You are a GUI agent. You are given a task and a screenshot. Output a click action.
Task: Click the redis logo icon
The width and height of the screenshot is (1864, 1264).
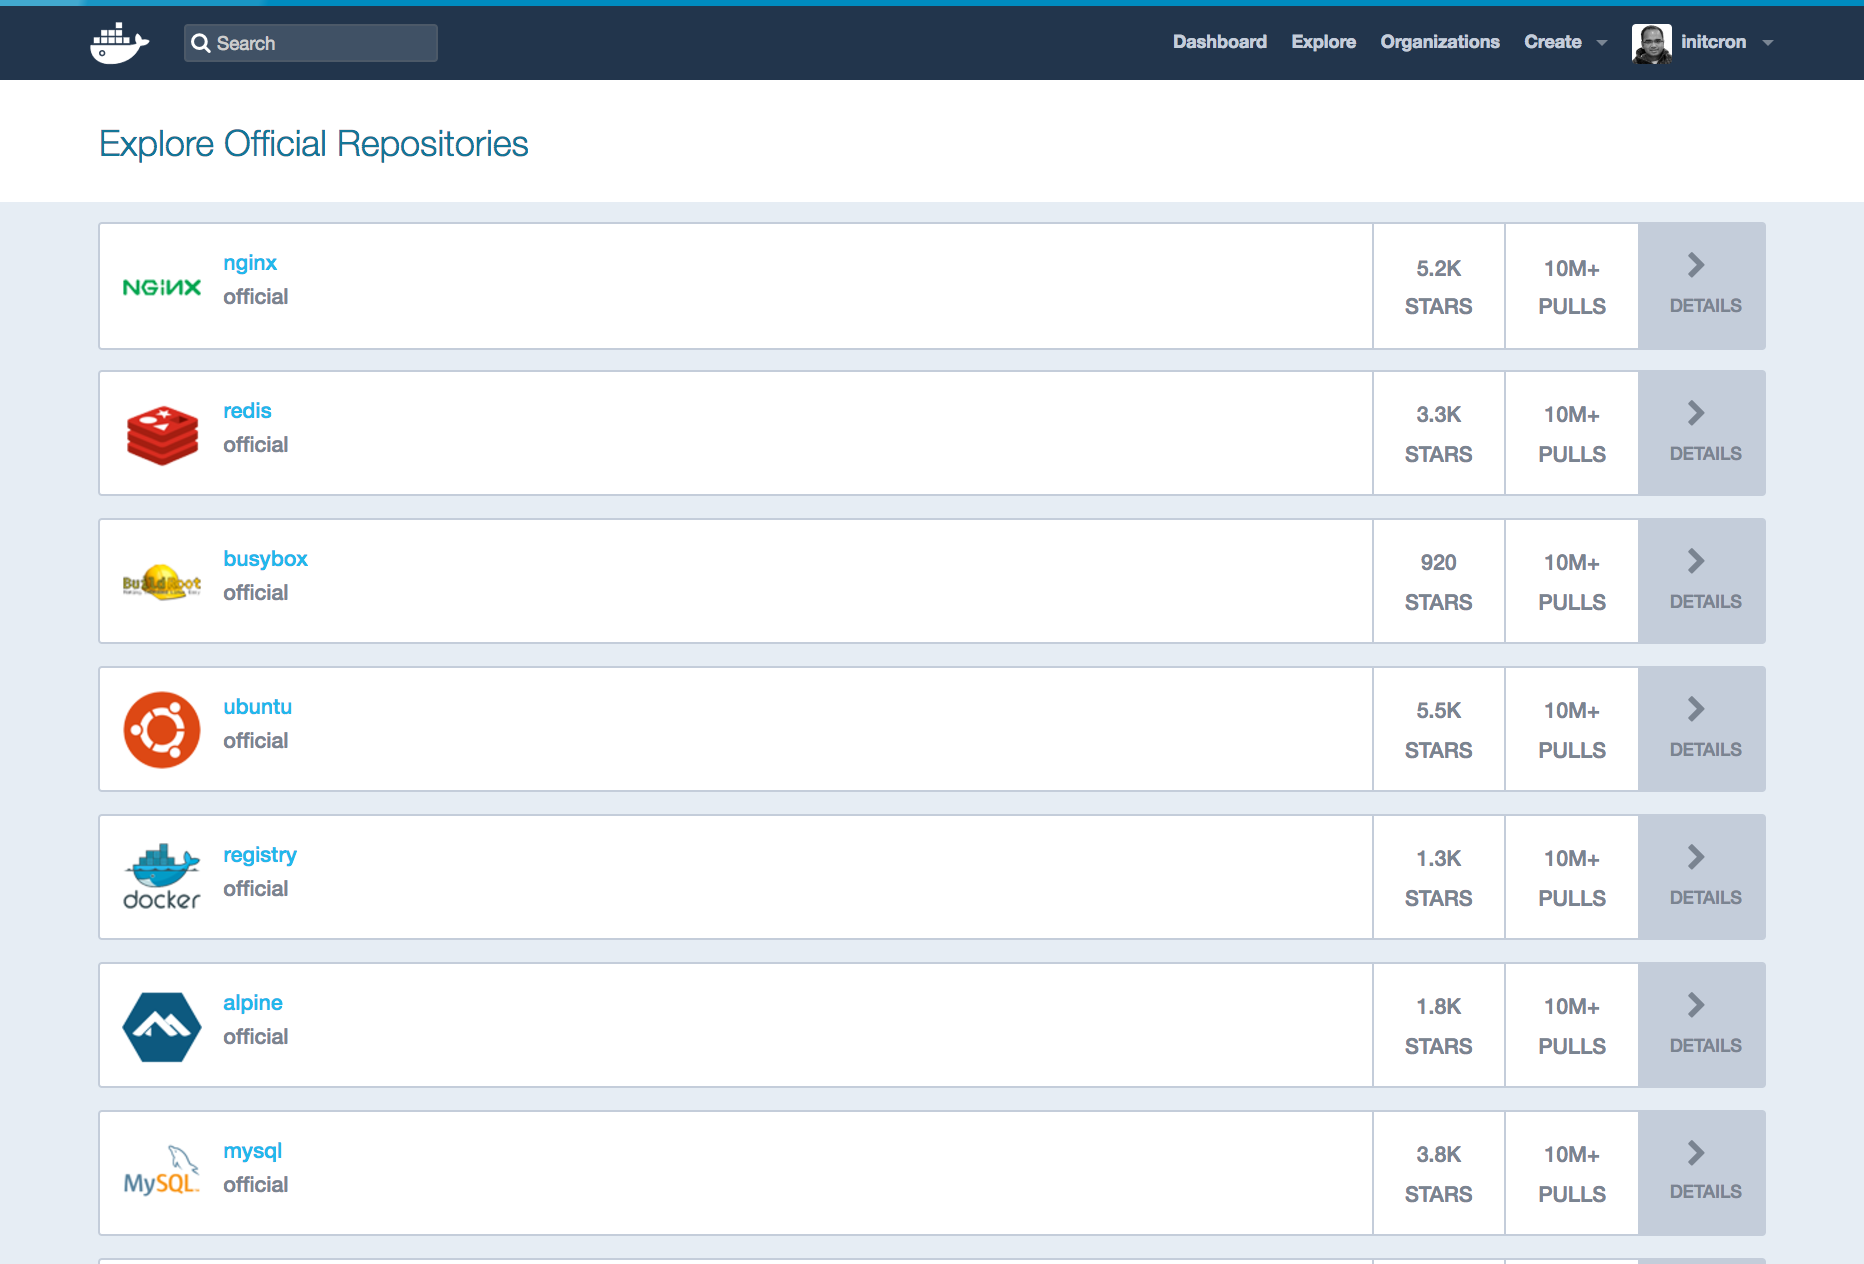click(162, 435)
